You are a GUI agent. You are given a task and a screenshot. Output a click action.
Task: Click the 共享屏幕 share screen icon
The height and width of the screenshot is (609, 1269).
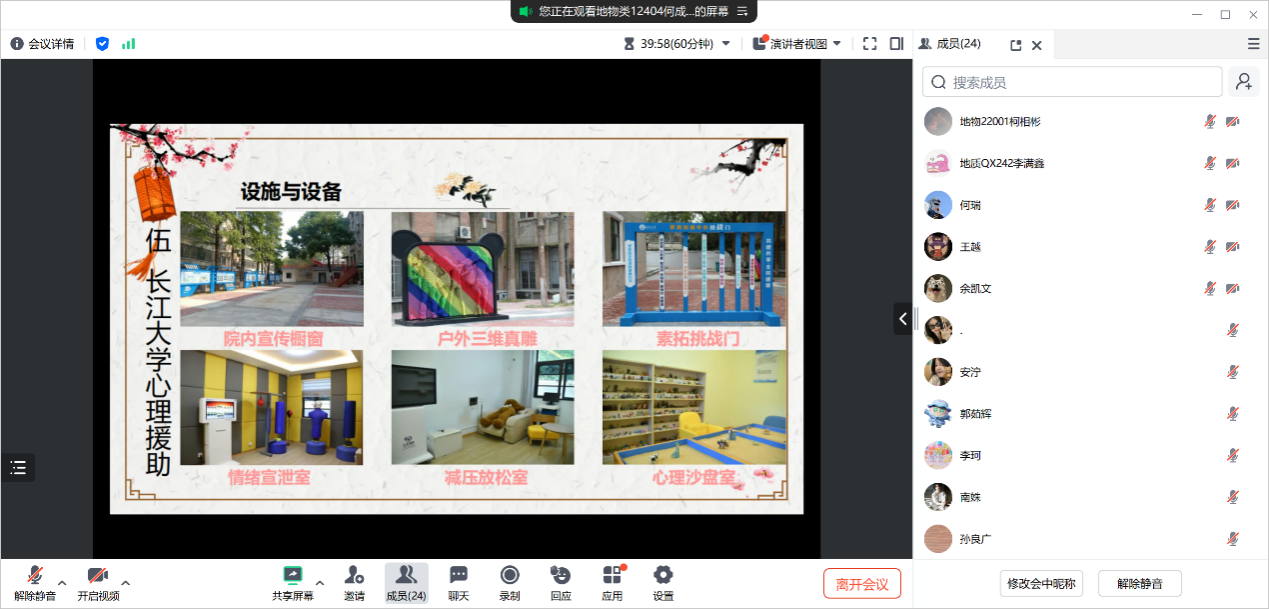292,575
